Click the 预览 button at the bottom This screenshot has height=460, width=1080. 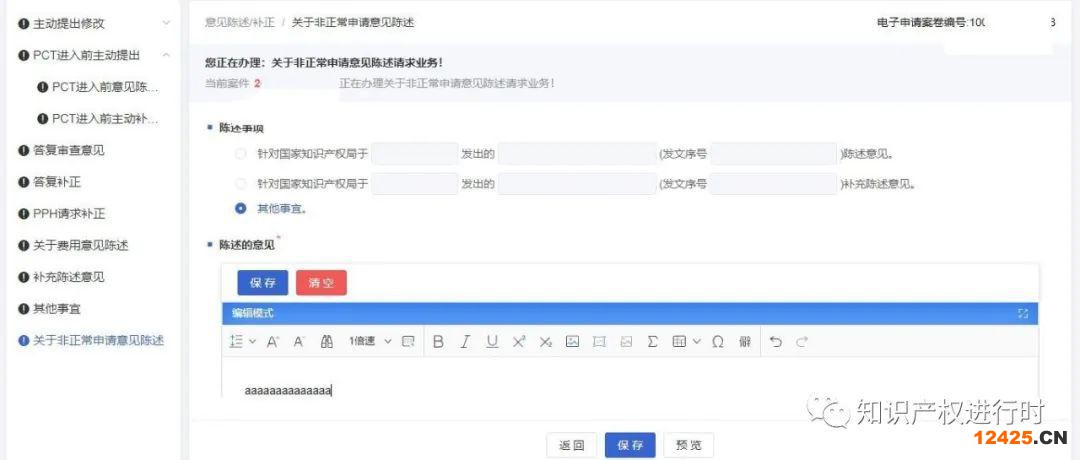(x=689, y=445)
